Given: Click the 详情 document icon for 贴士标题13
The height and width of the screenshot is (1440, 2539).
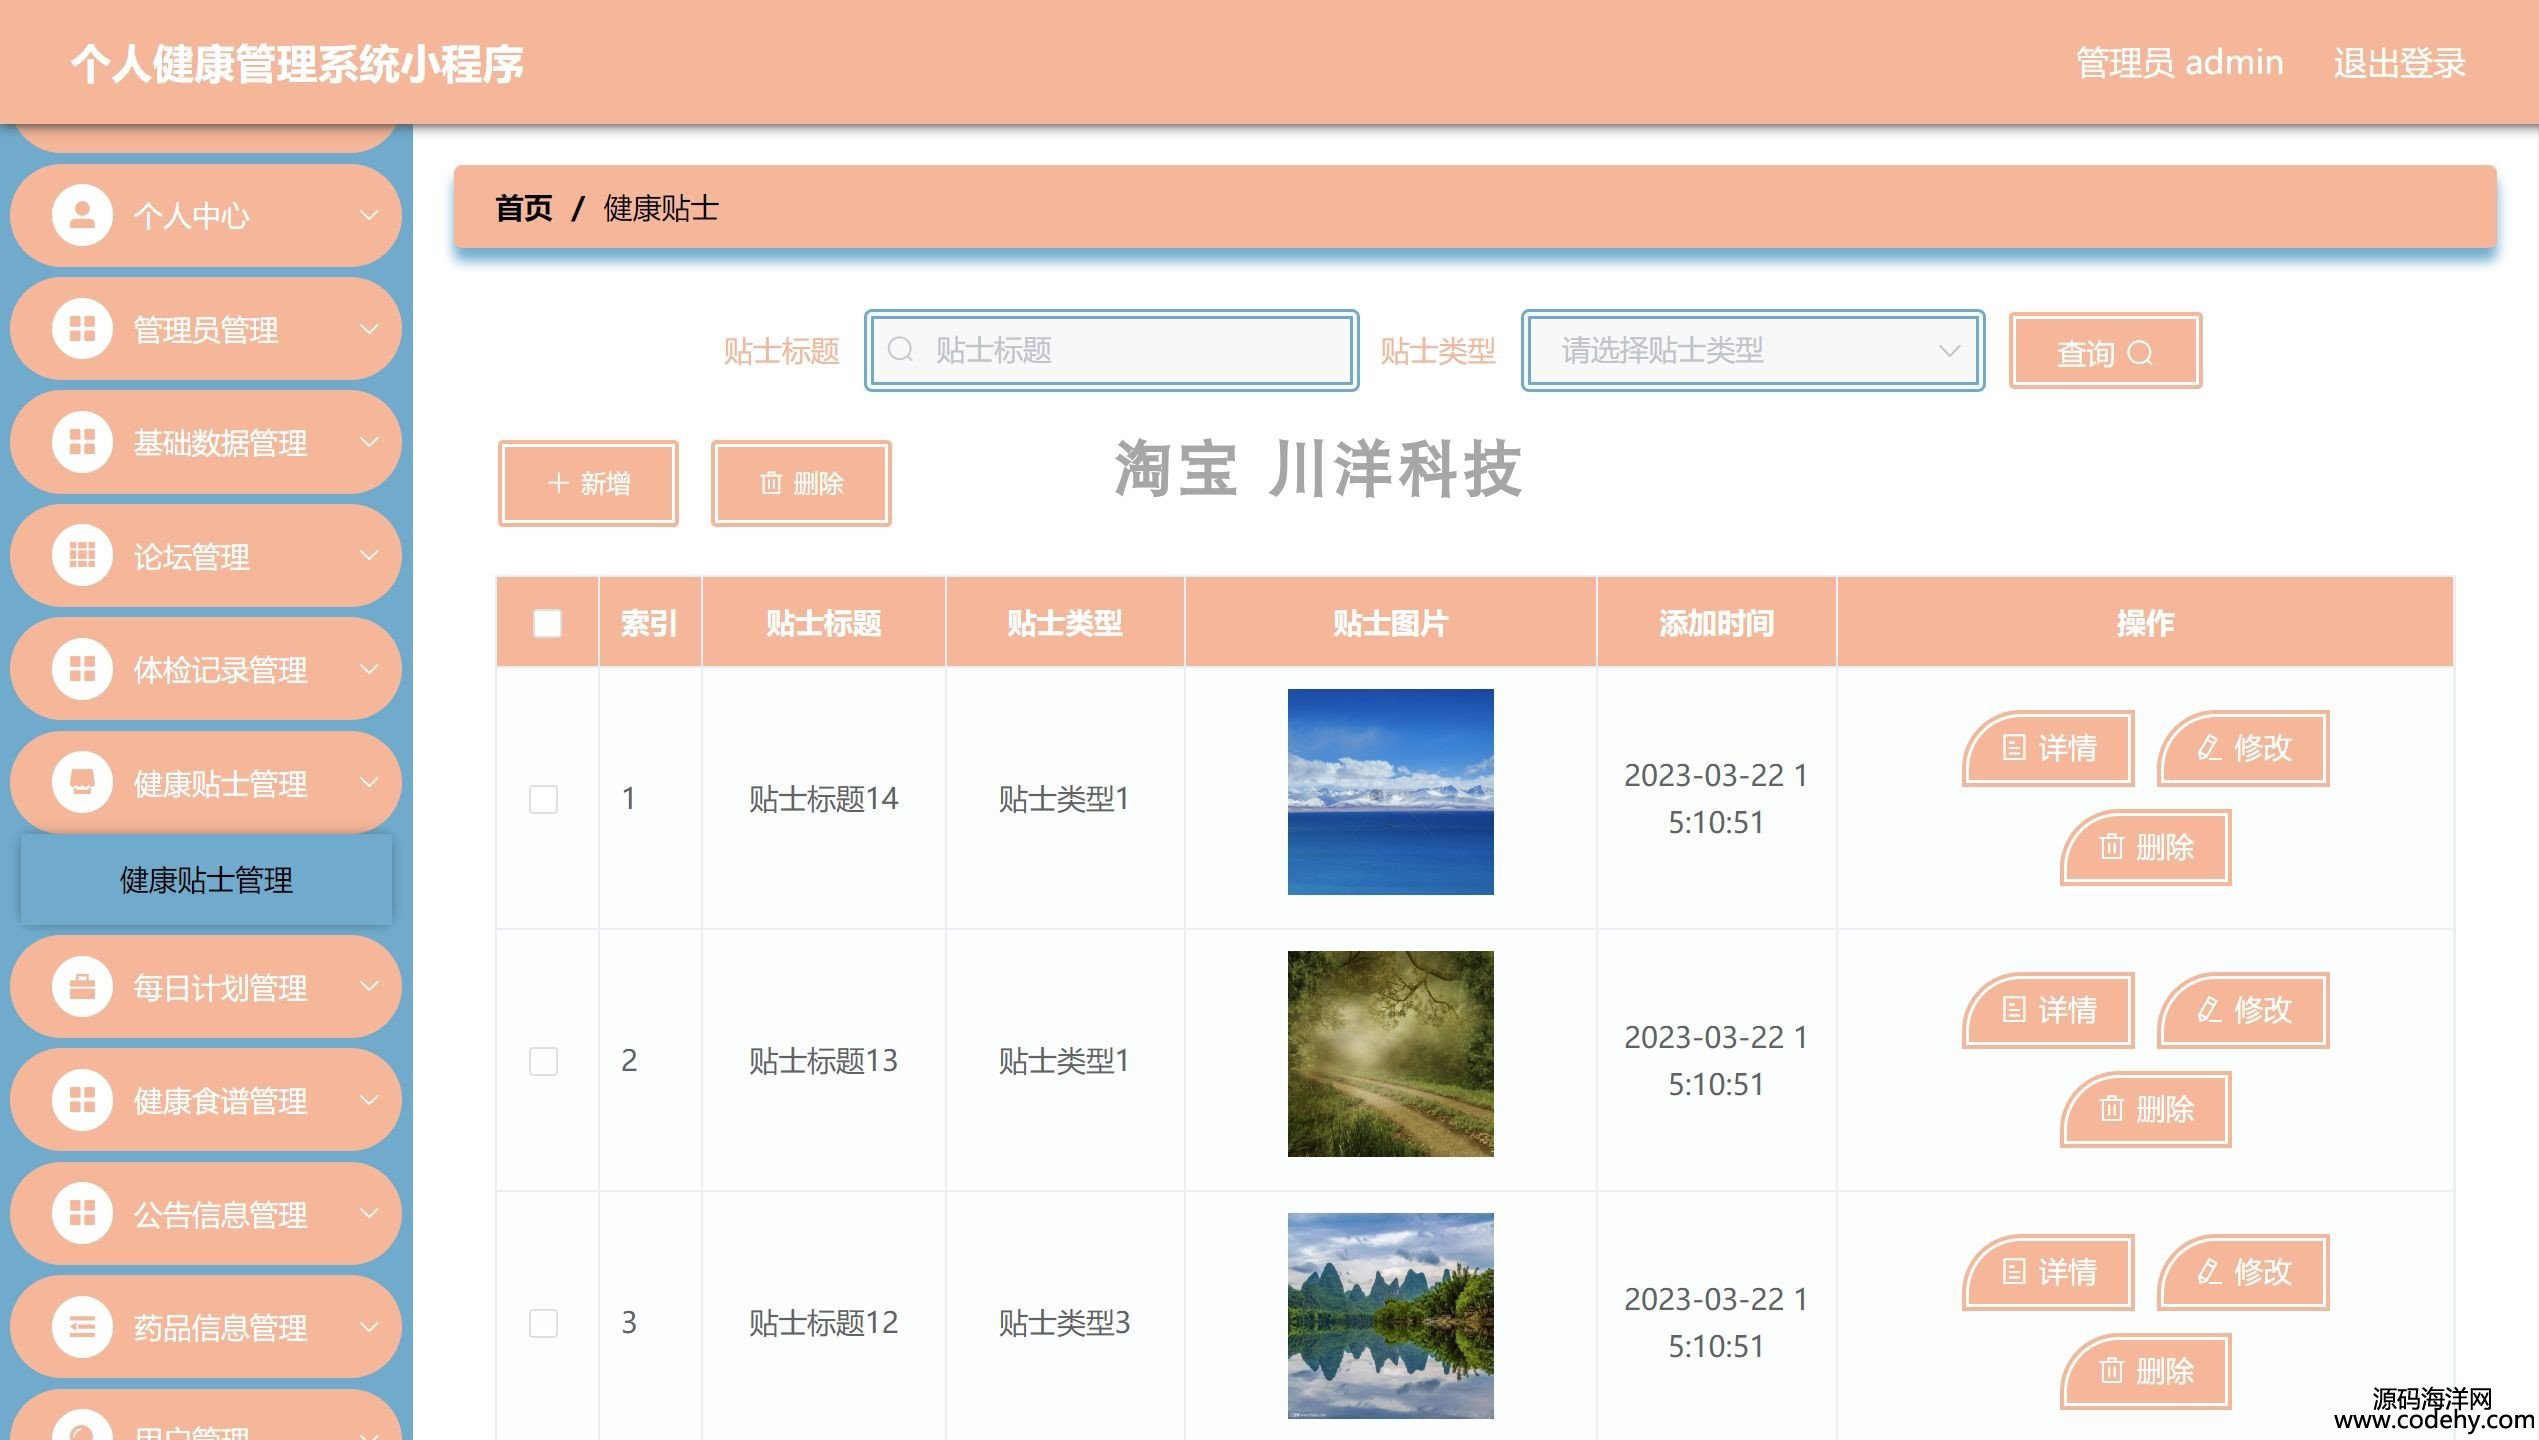Looking at the screenshot, I should (2014, 1010).
